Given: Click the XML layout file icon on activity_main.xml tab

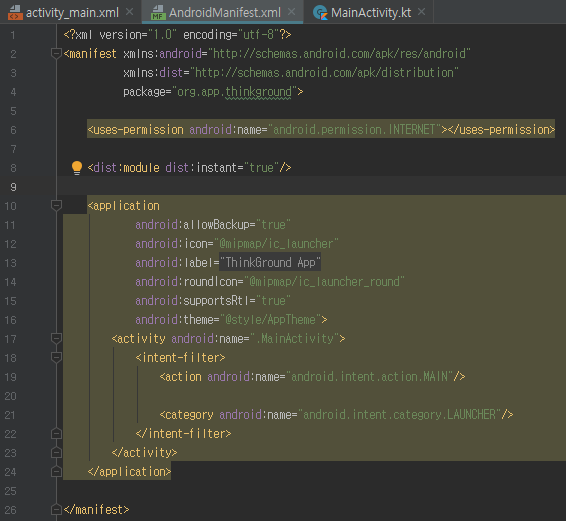Looking at the screenshot, I should pos(15,13).
